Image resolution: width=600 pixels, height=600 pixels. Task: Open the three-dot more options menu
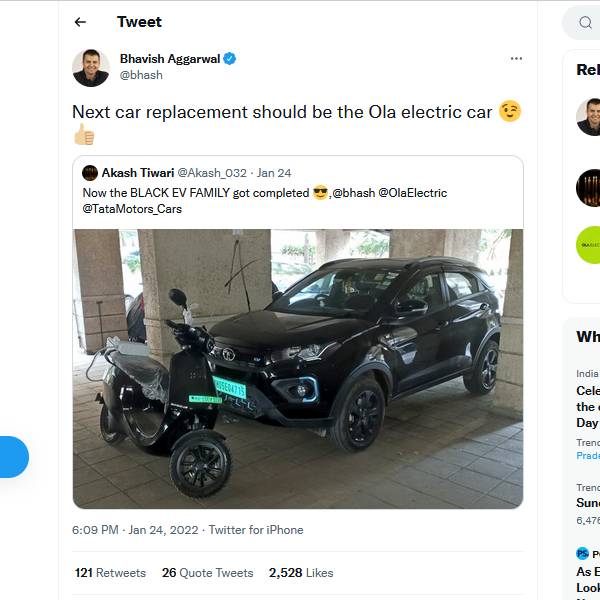(516, 58)
